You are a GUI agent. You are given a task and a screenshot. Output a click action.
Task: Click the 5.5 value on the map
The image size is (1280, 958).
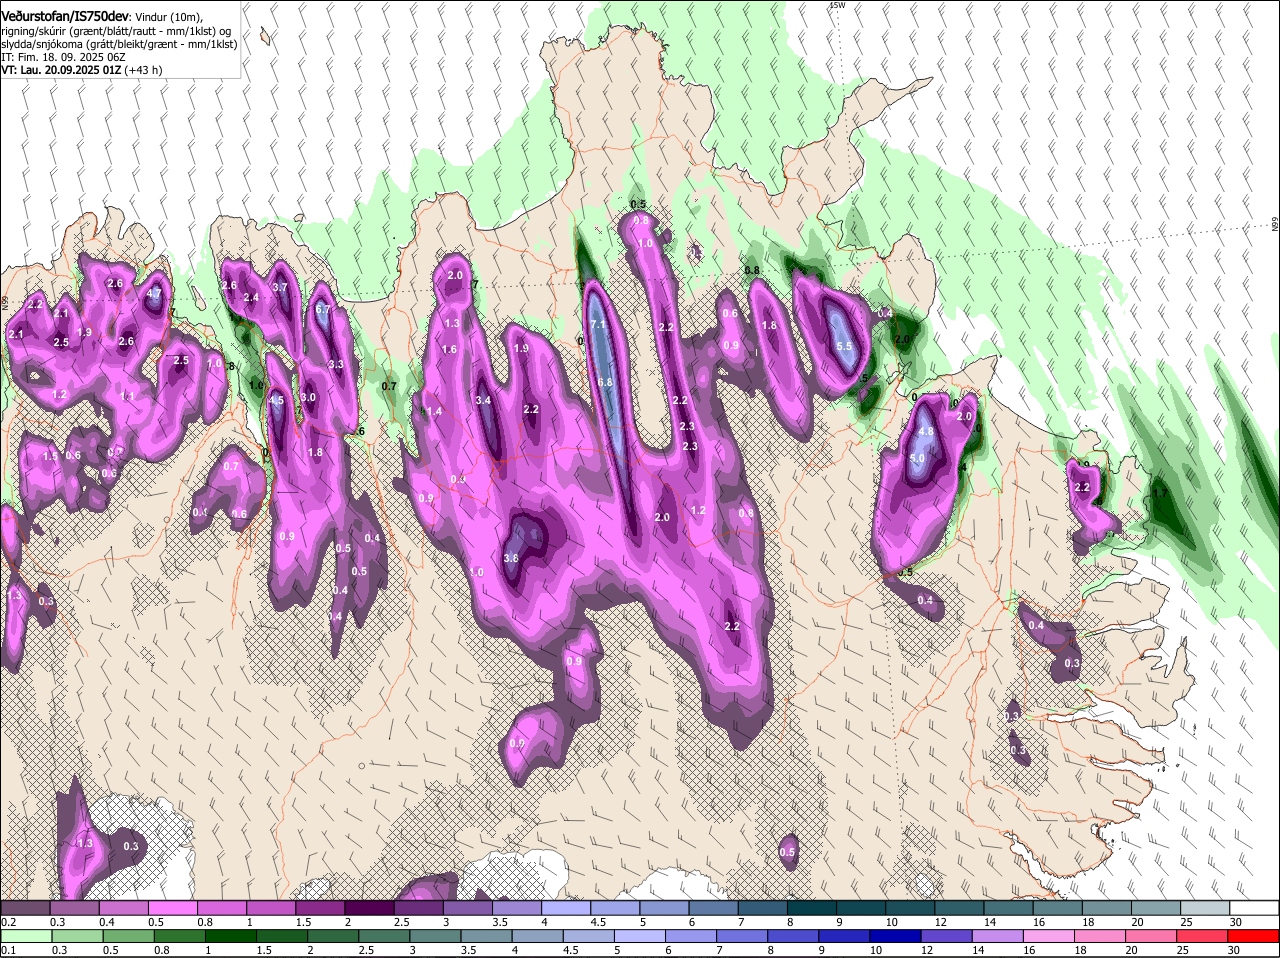coord(844,347)
